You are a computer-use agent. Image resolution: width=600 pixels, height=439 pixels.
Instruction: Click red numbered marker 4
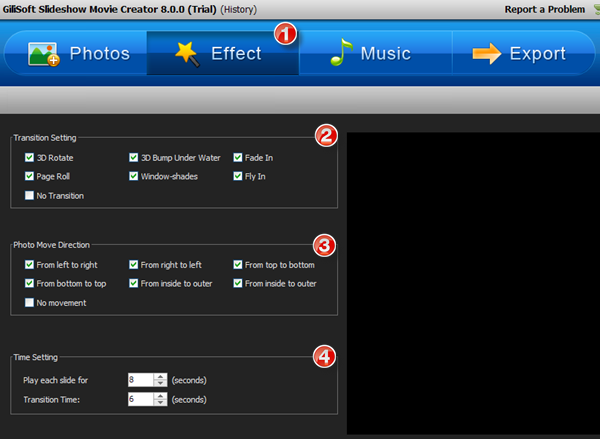point(324,356)
